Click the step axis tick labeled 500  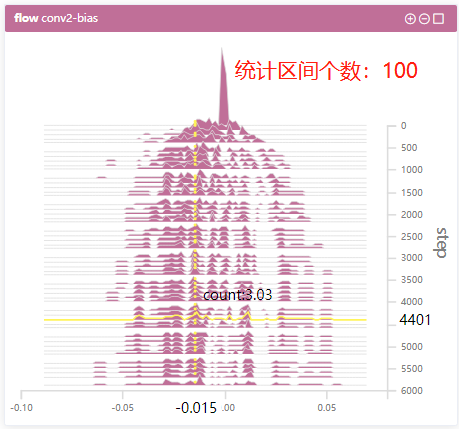point(409,148)
